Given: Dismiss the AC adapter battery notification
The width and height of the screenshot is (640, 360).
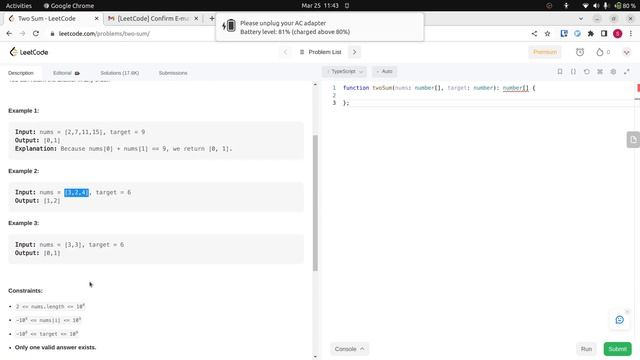Looking at the screenshot, I should (320, 27).
